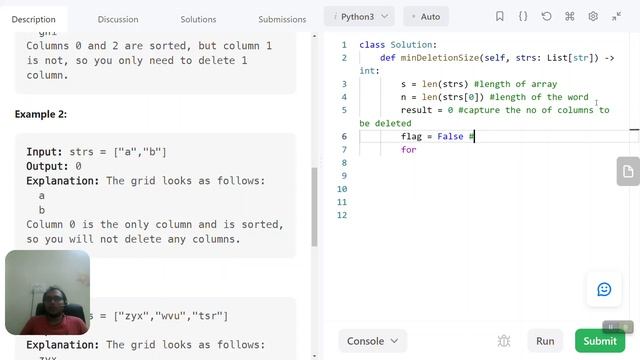Viewport: 640px width, 360px height.
Task: Click the 'def minDeletionSize' line
Action: (x=497, y=58)
